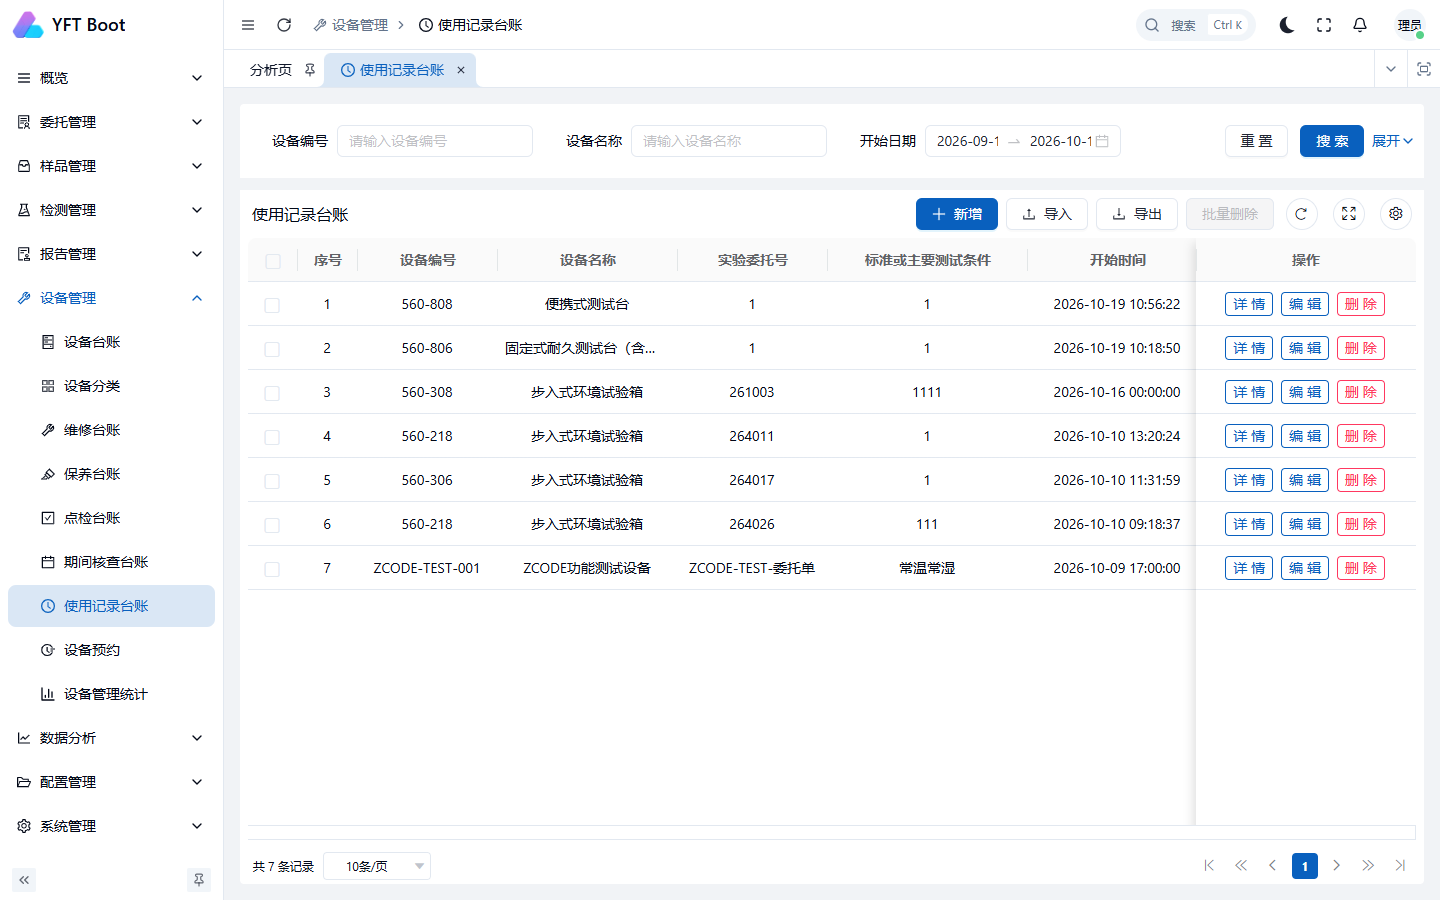
Task: Collapse the 设备管理 menu
Action: pyautogui.click(x=111, y=298)
